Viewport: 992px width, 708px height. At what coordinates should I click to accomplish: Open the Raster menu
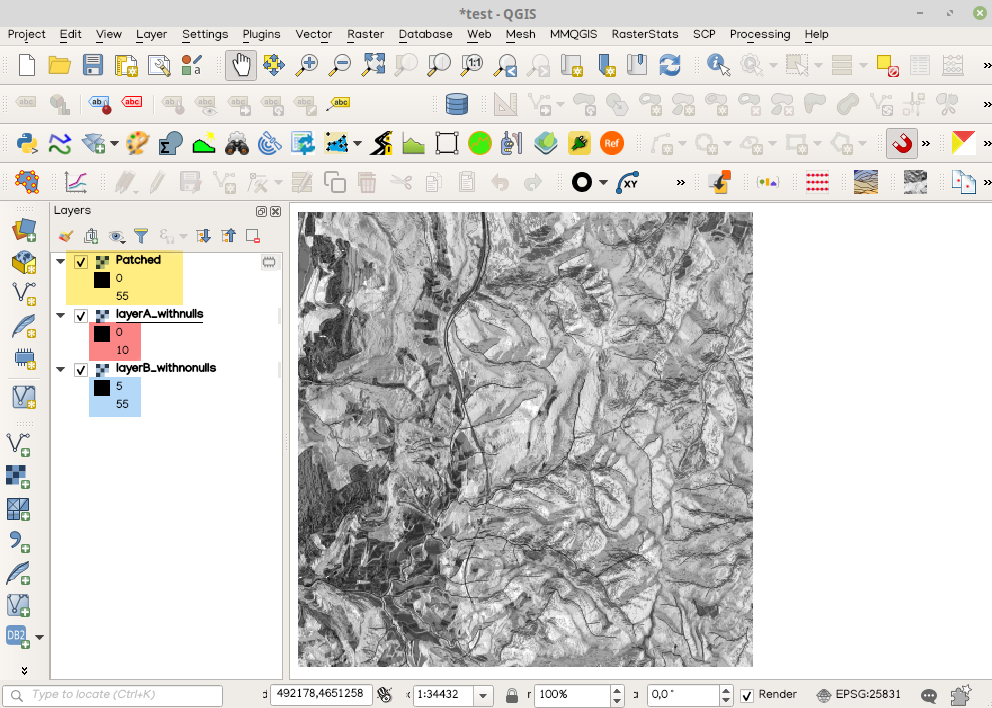coord(365,34)
